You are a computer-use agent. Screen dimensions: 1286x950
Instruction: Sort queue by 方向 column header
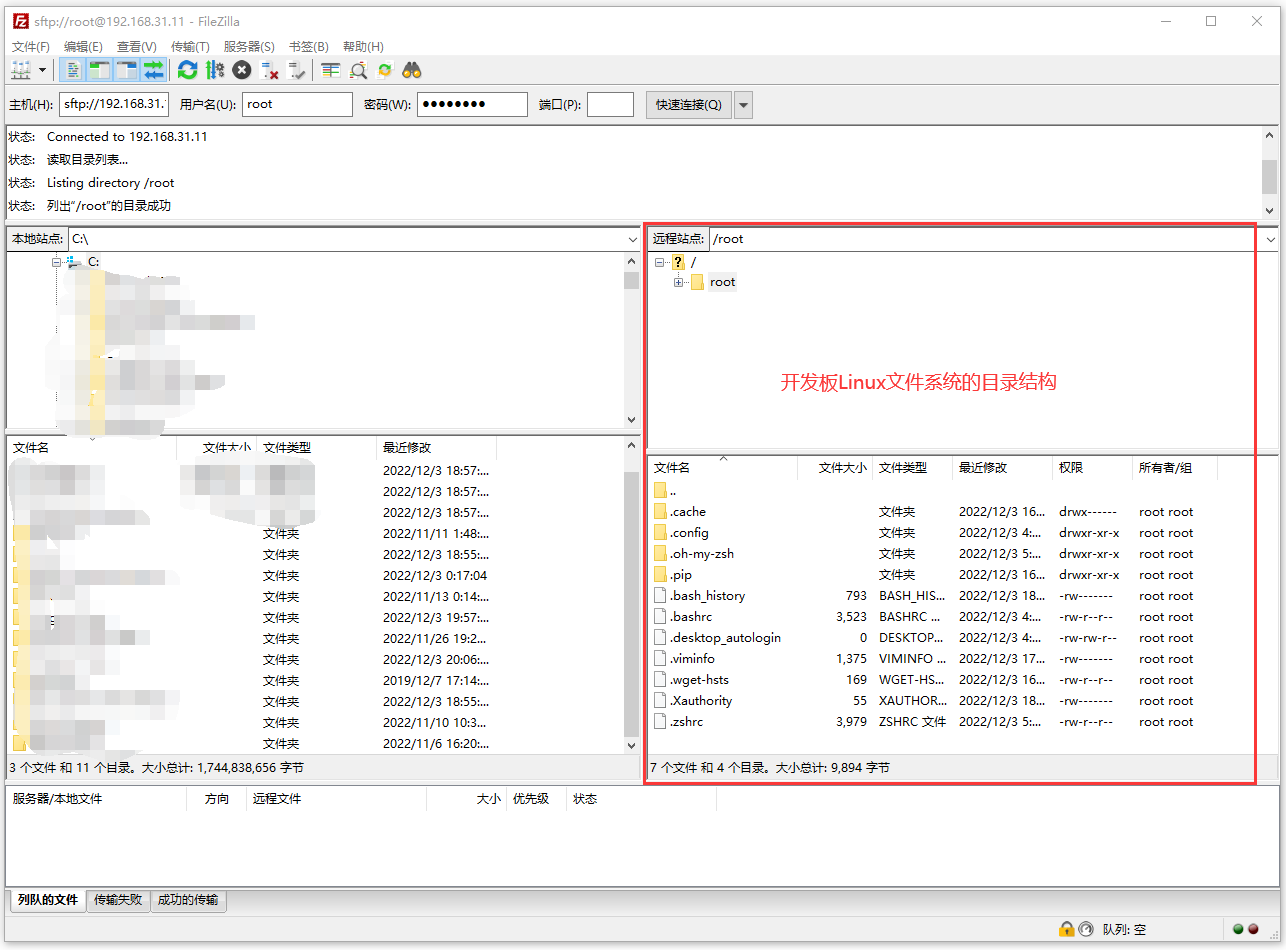coord(216,799)
